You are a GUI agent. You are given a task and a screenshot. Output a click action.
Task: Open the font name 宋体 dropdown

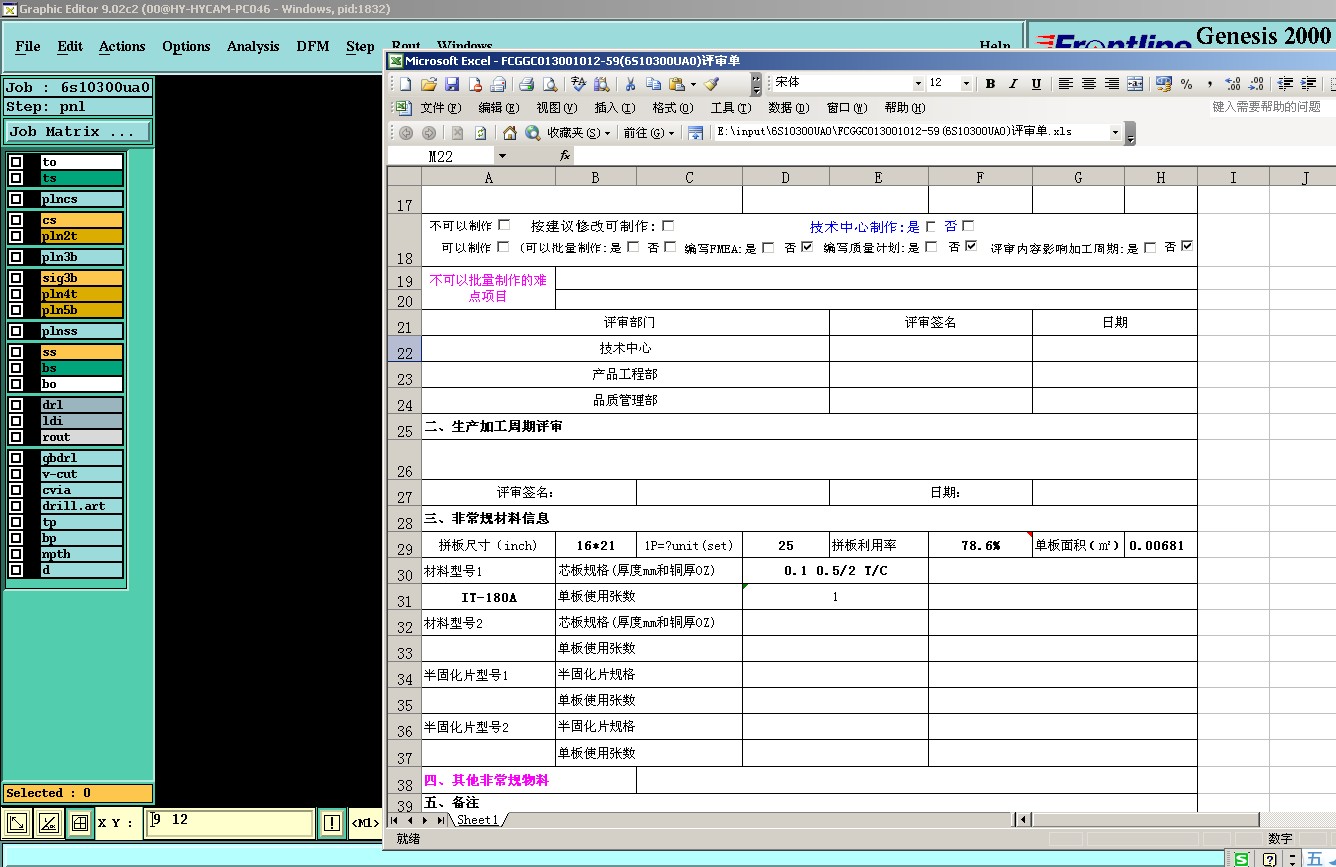(x=918, y=84)
